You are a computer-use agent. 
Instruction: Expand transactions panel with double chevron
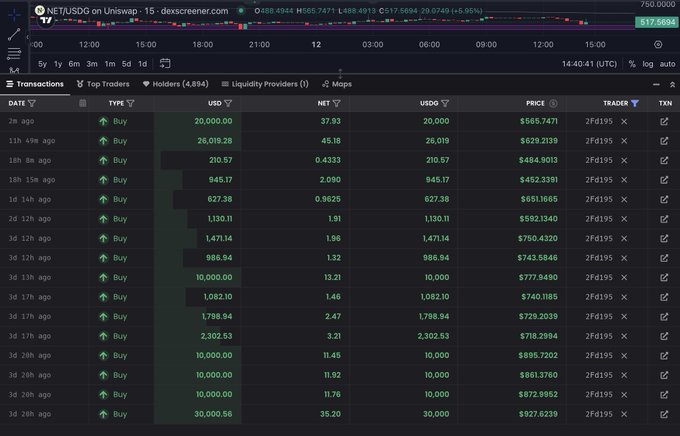coord(672,85)
